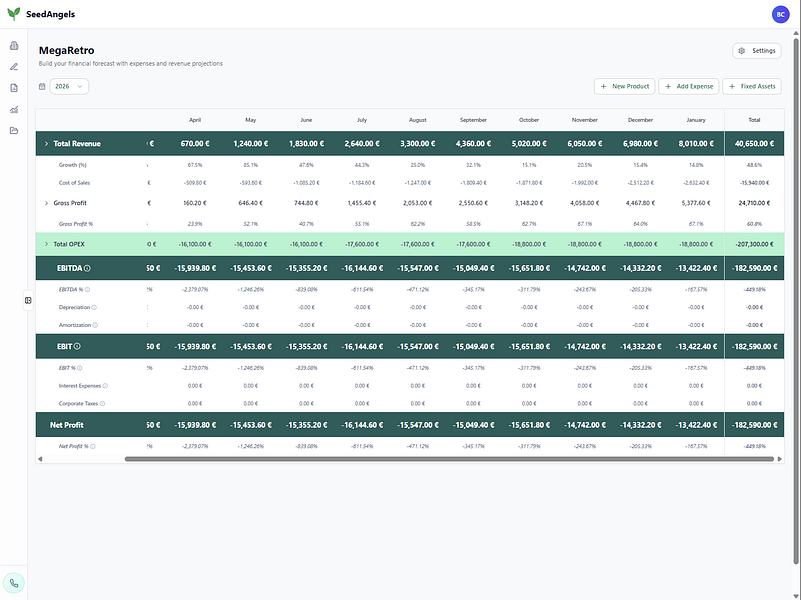
Task: Click October revenue 5,020.00 € cell
Action: pyautogui.click(x=529, y=143)
